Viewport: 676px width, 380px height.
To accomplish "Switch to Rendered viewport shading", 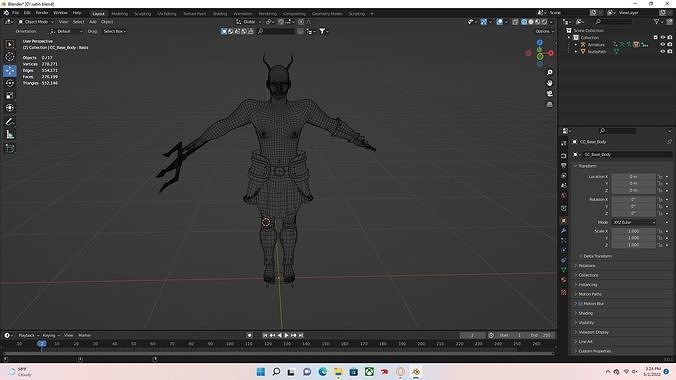I will click(545, 22).
